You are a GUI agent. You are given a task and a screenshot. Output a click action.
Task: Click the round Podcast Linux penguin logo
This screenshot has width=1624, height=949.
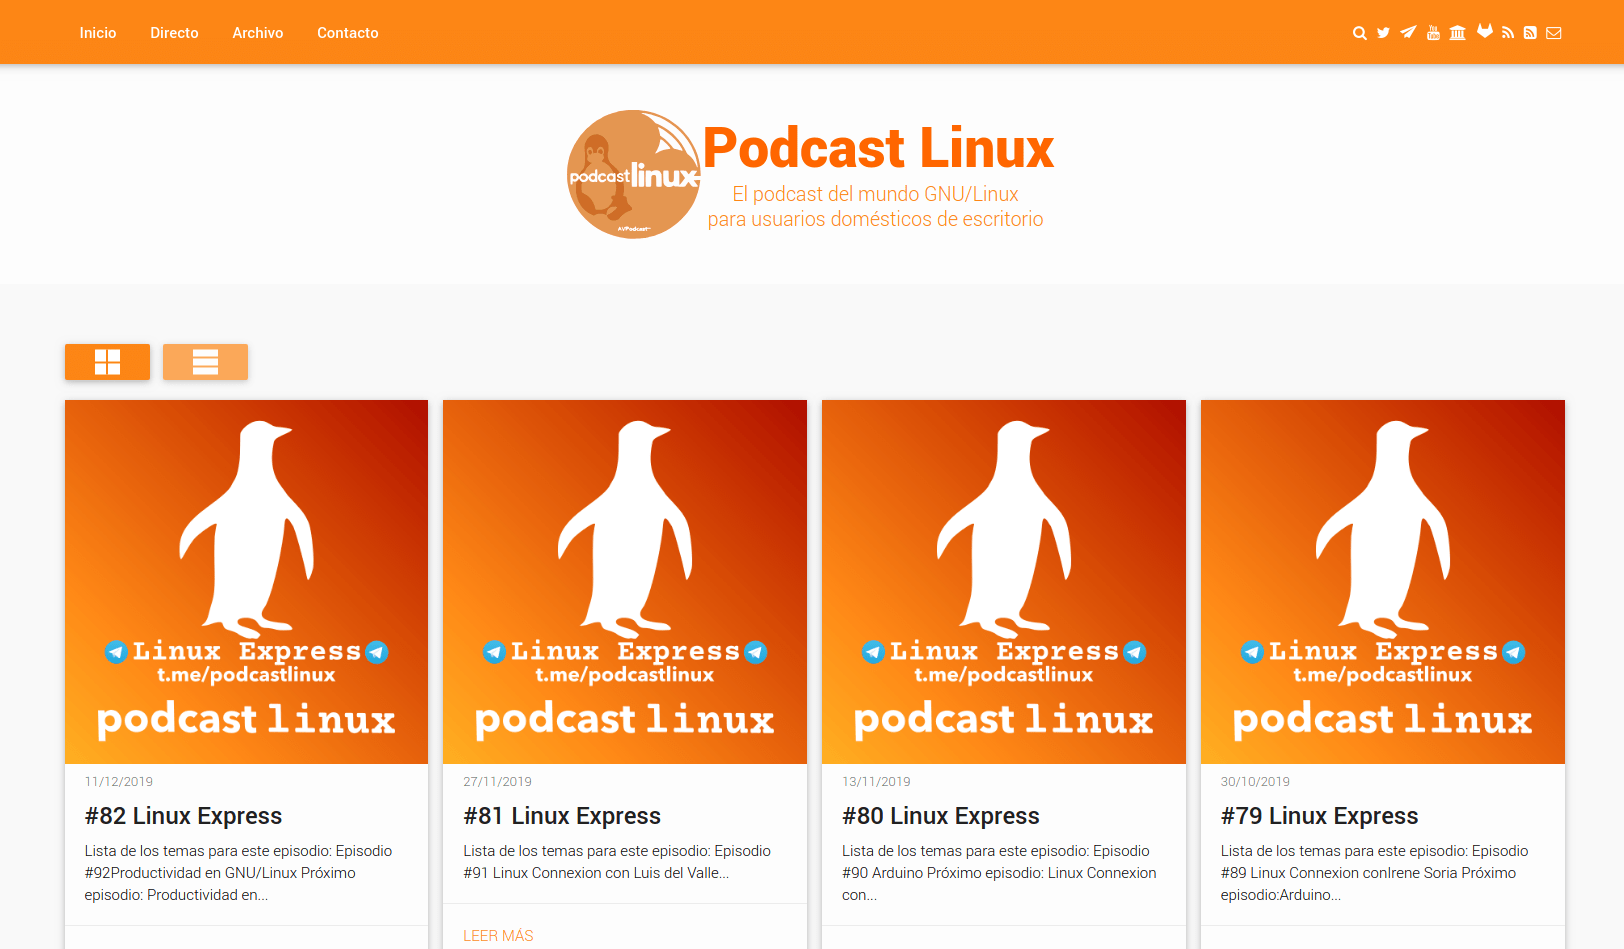(634, 174)
